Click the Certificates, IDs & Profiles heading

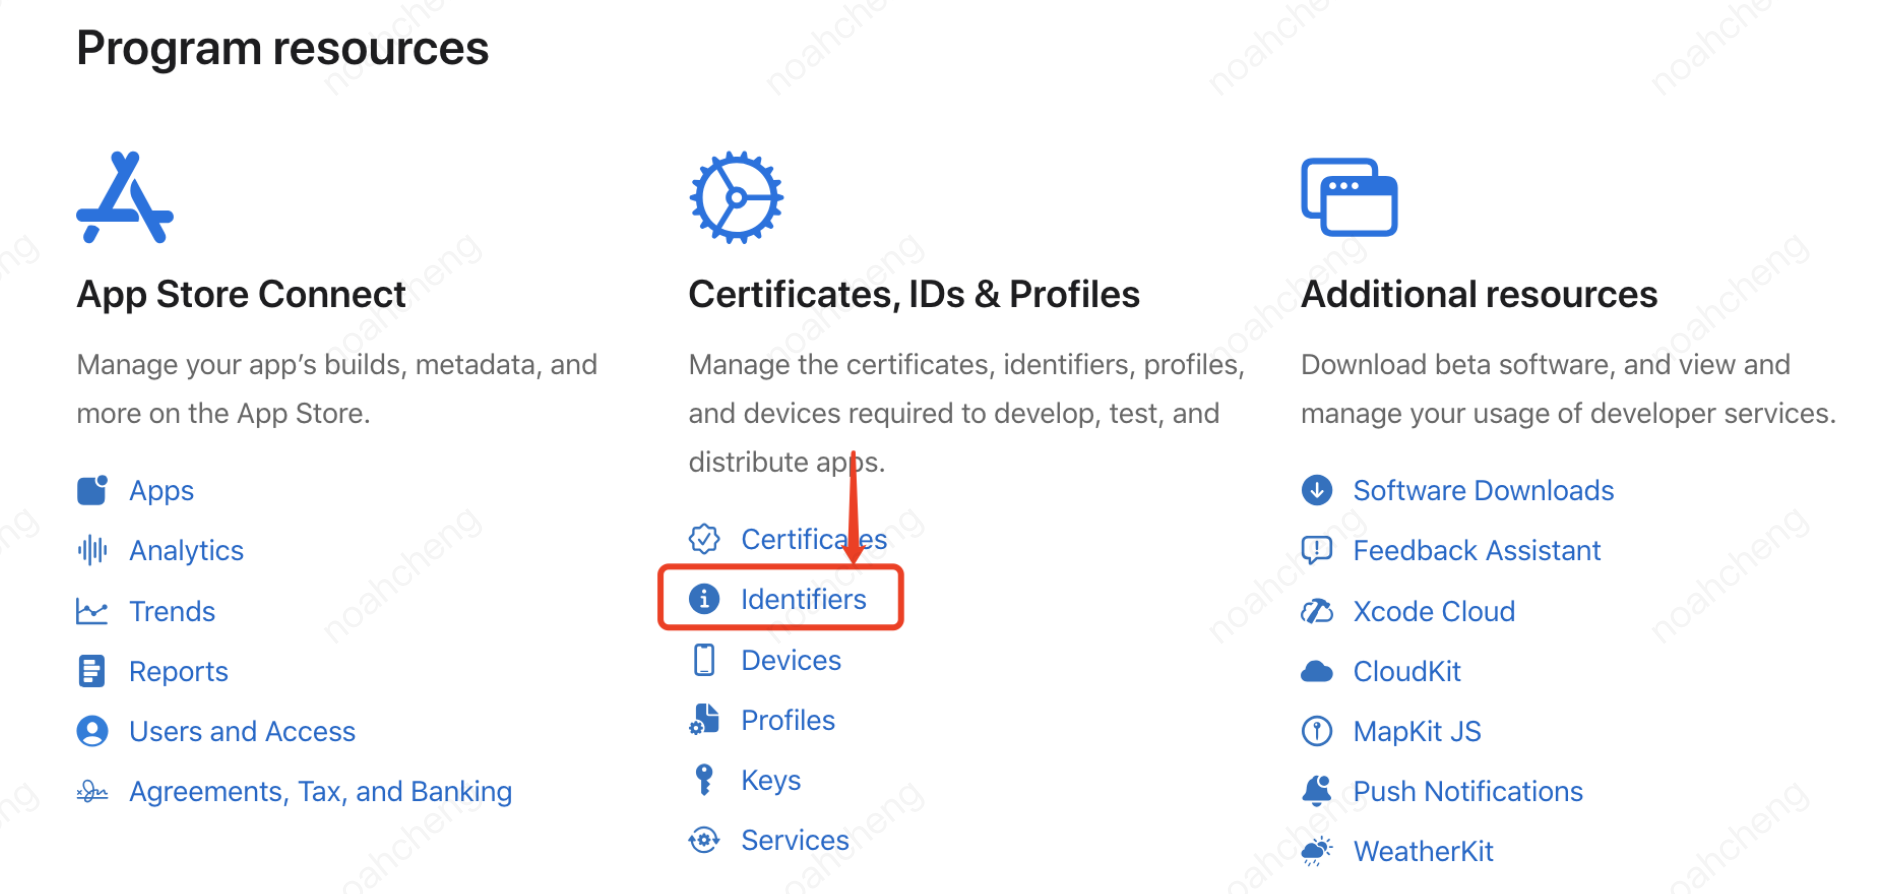[914, 294]
